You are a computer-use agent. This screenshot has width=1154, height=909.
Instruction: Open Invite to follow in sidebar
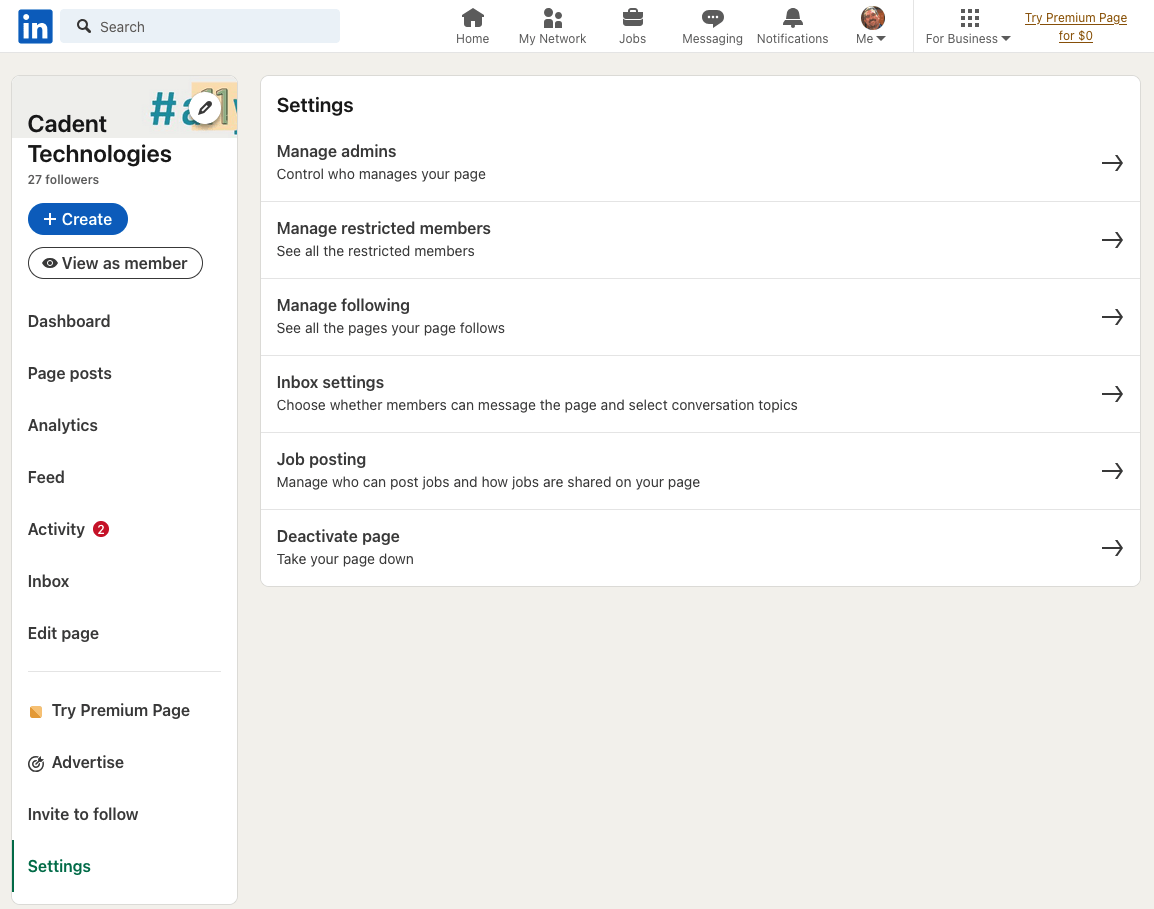(83, 814)
